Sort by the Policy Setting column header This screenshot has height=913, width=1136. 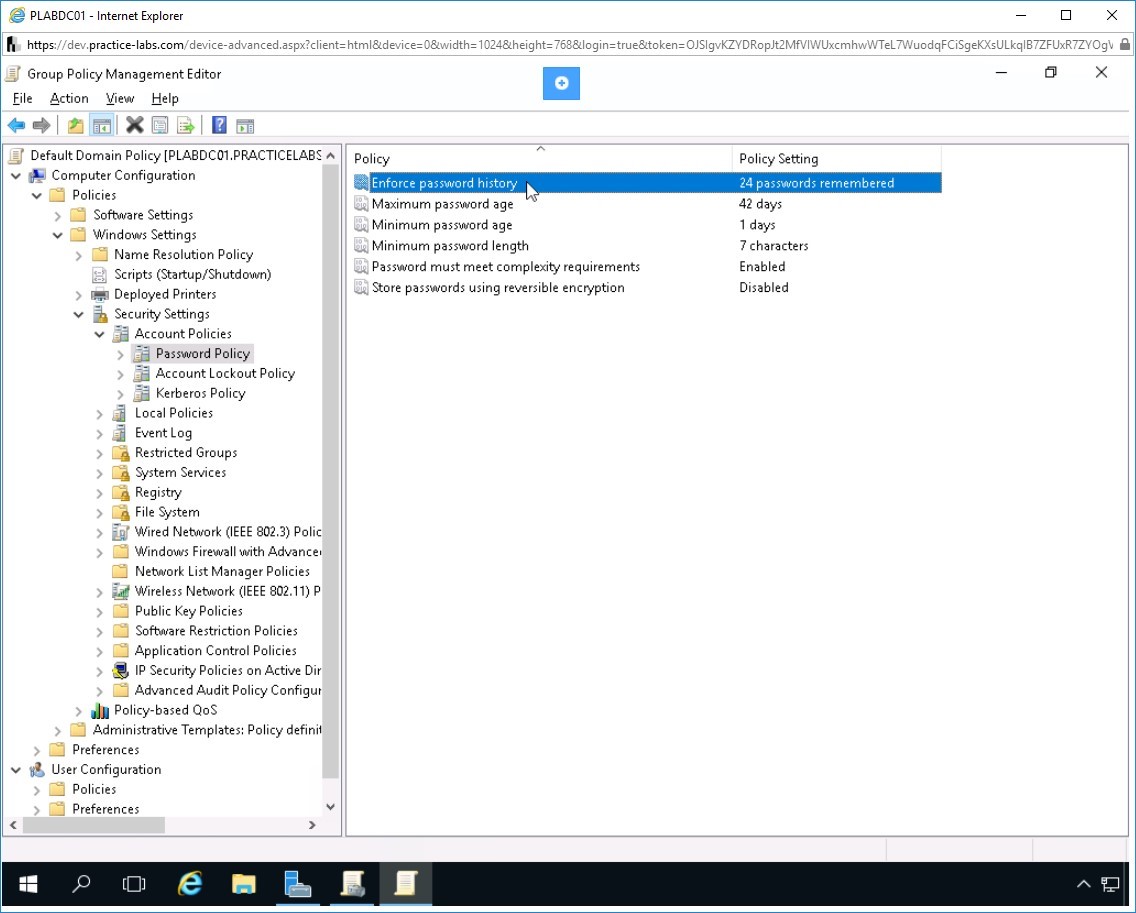[837, 159]
